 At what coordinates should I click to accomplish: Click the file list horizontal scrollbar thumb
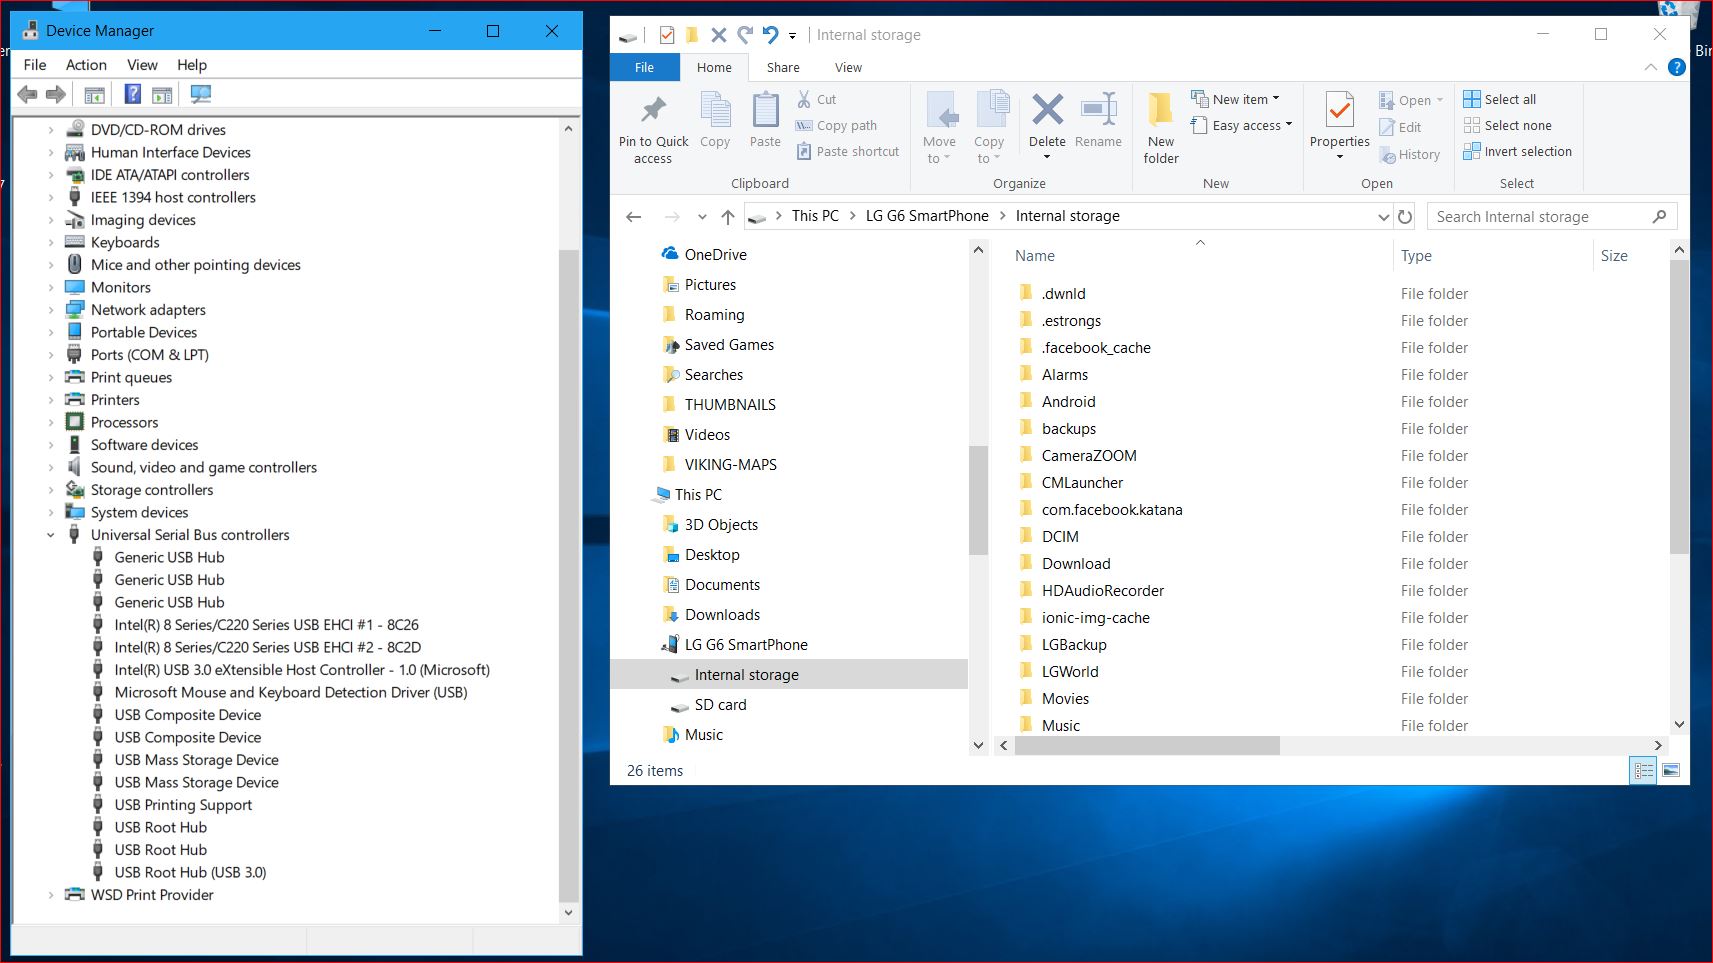(x=1147, y=745)
